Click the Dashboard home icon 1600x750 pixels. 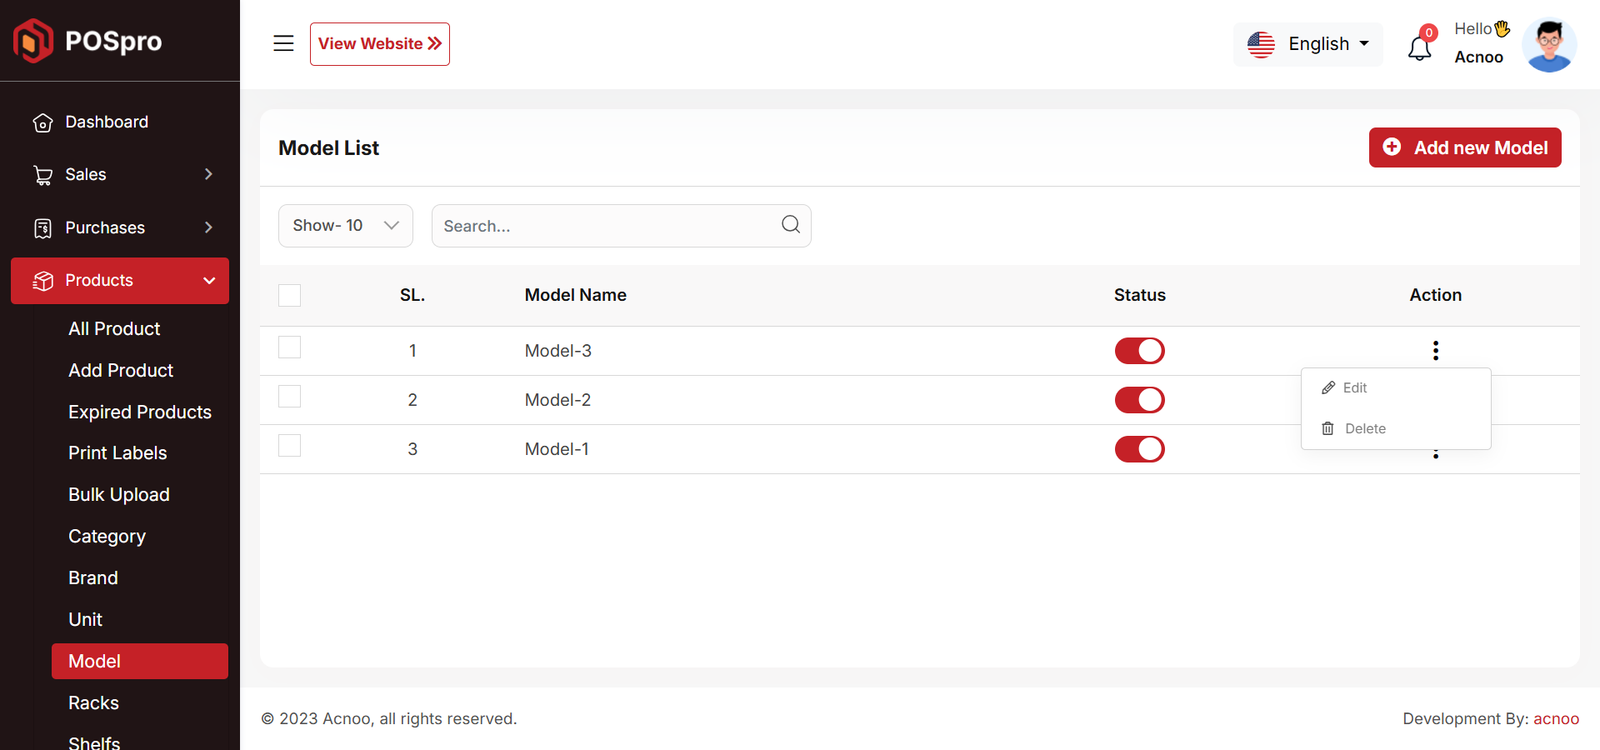(43, 122)
